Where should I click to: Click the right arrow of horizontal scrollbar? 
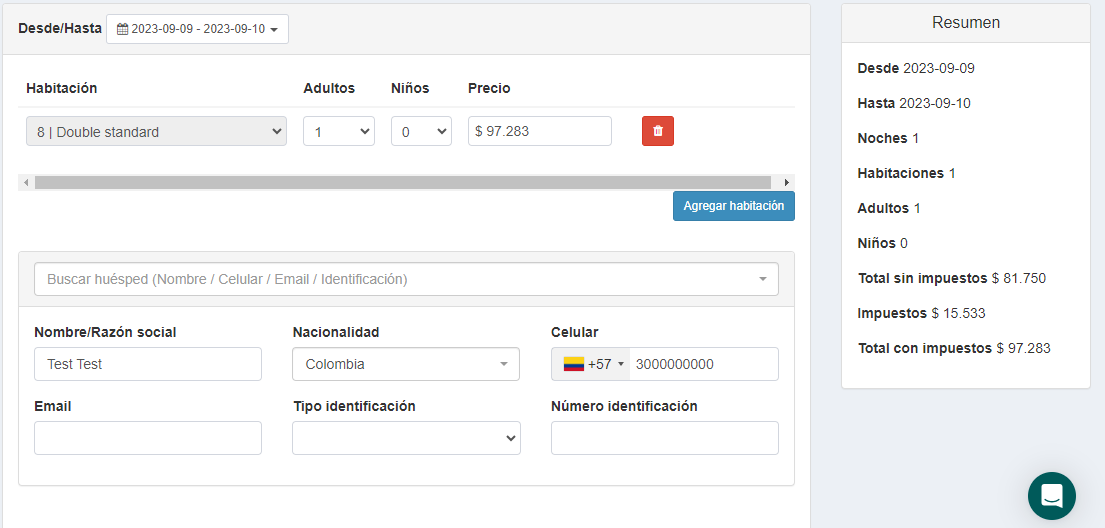tap(787, 183)
